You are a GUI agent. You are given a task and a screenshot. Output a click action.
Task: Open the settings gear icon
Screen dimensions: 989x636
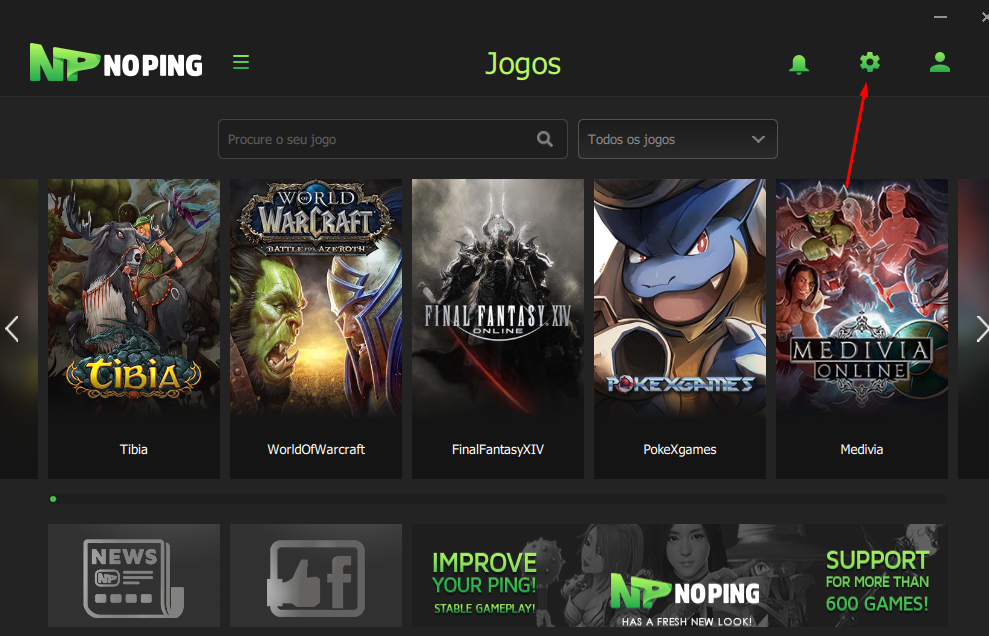(870, 62)
